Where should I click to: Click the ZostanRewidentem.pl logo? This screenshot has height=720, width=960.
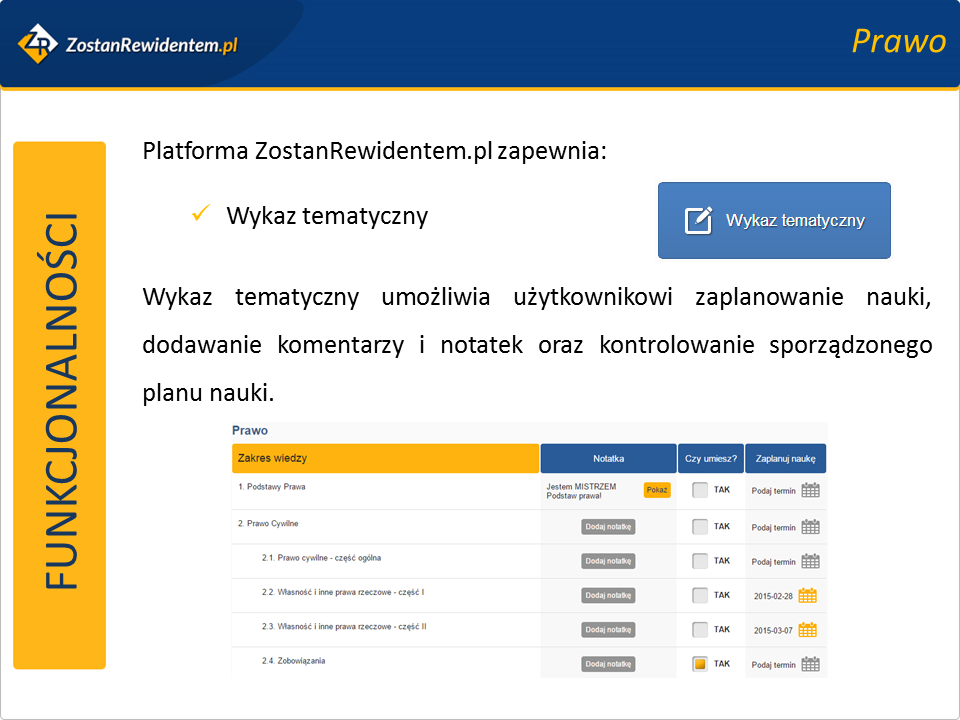coord(128,44)
